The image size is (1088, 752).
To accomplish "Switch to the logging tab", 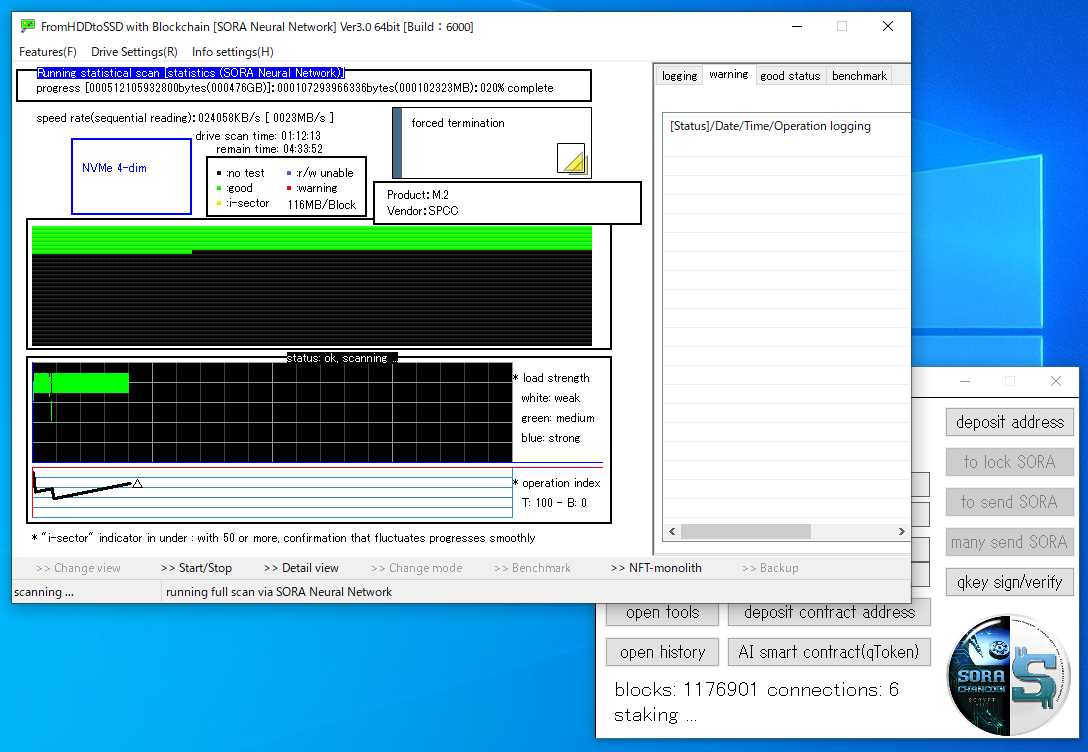I will (679, 76).
